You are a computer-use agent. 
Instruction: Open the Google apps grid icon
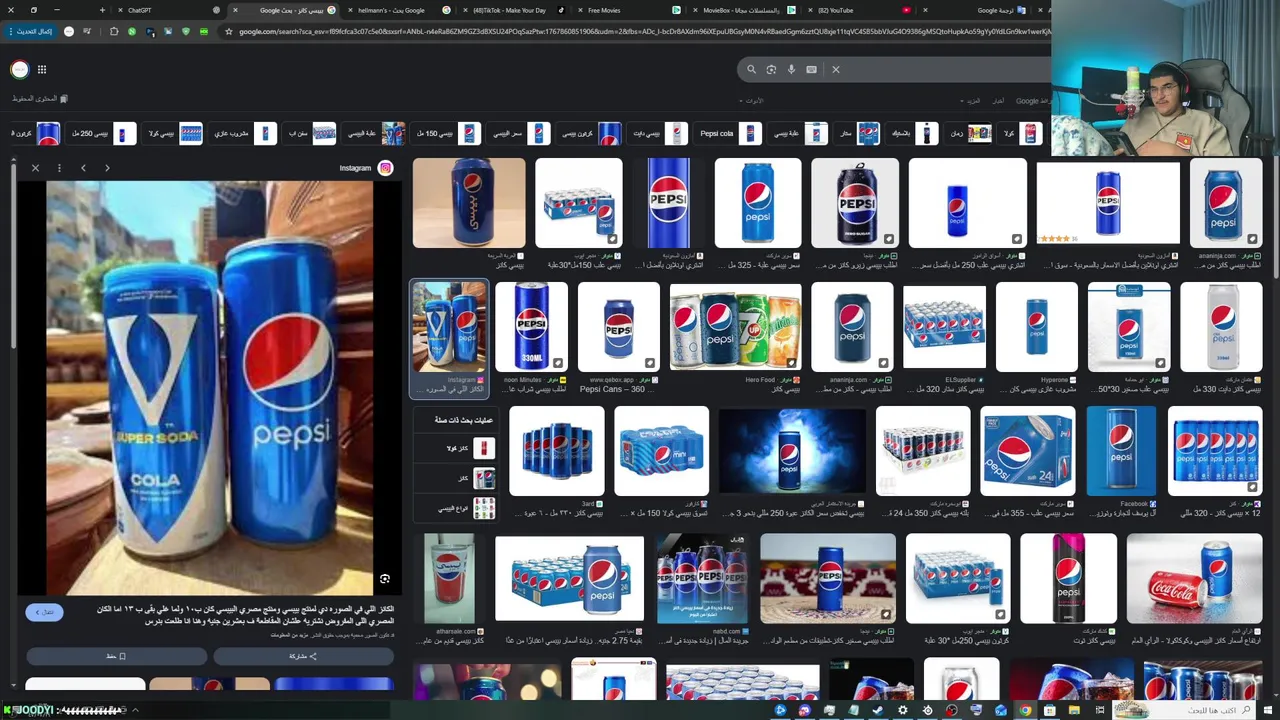[42, 69]
